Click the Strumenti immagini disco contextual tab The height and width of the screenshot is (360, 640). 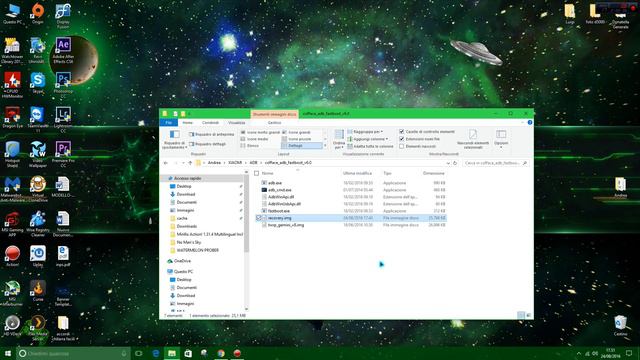(x=274, y=114)
